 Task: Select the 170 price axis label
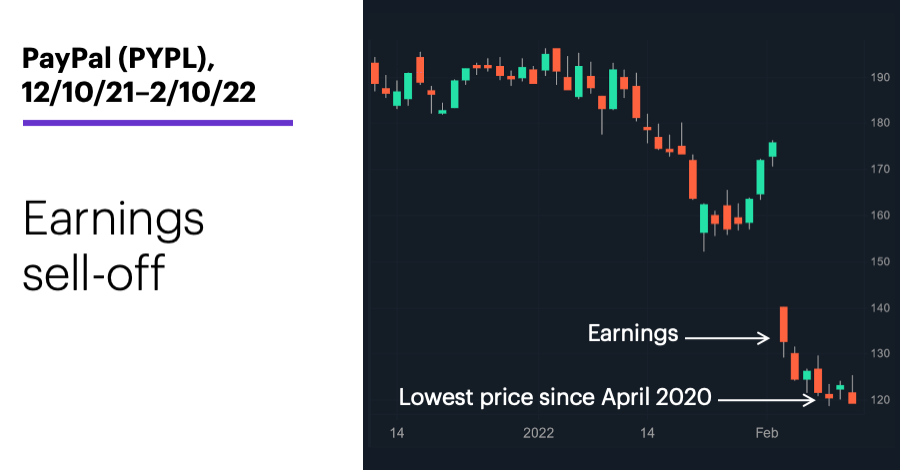(x=880, y=169)
